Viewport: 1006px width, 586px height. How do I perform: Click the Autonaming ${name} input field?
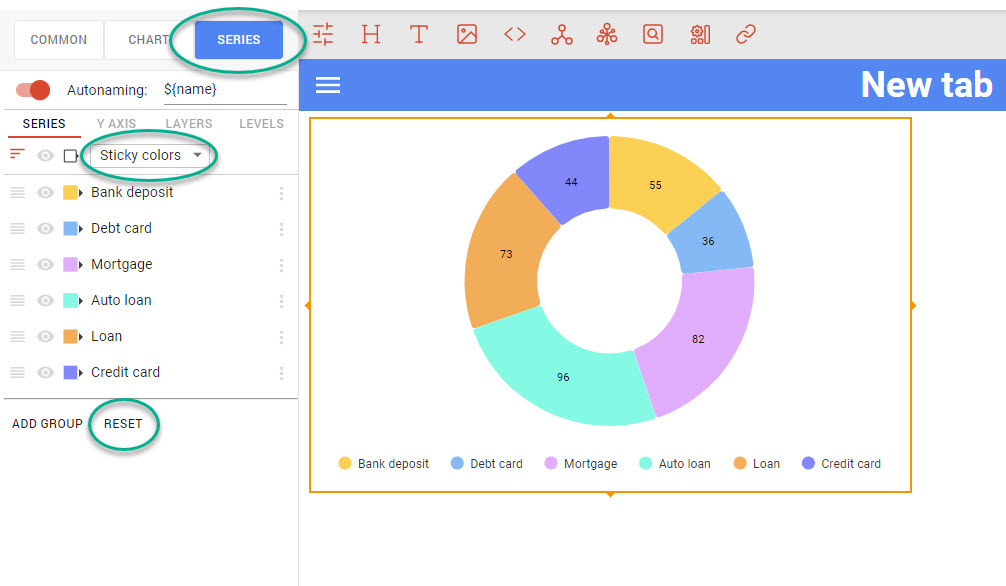point(224,90)
